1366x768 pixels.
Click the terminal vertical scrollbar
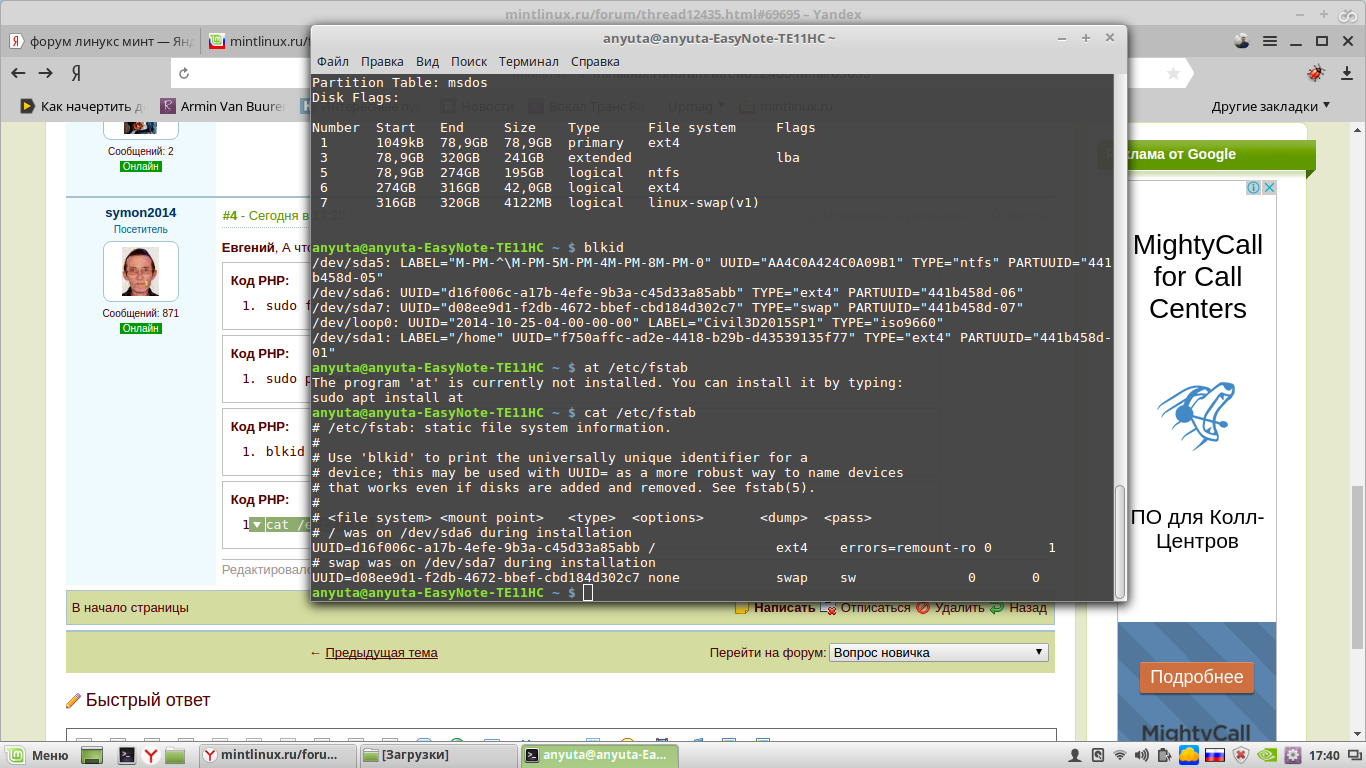1120,540
